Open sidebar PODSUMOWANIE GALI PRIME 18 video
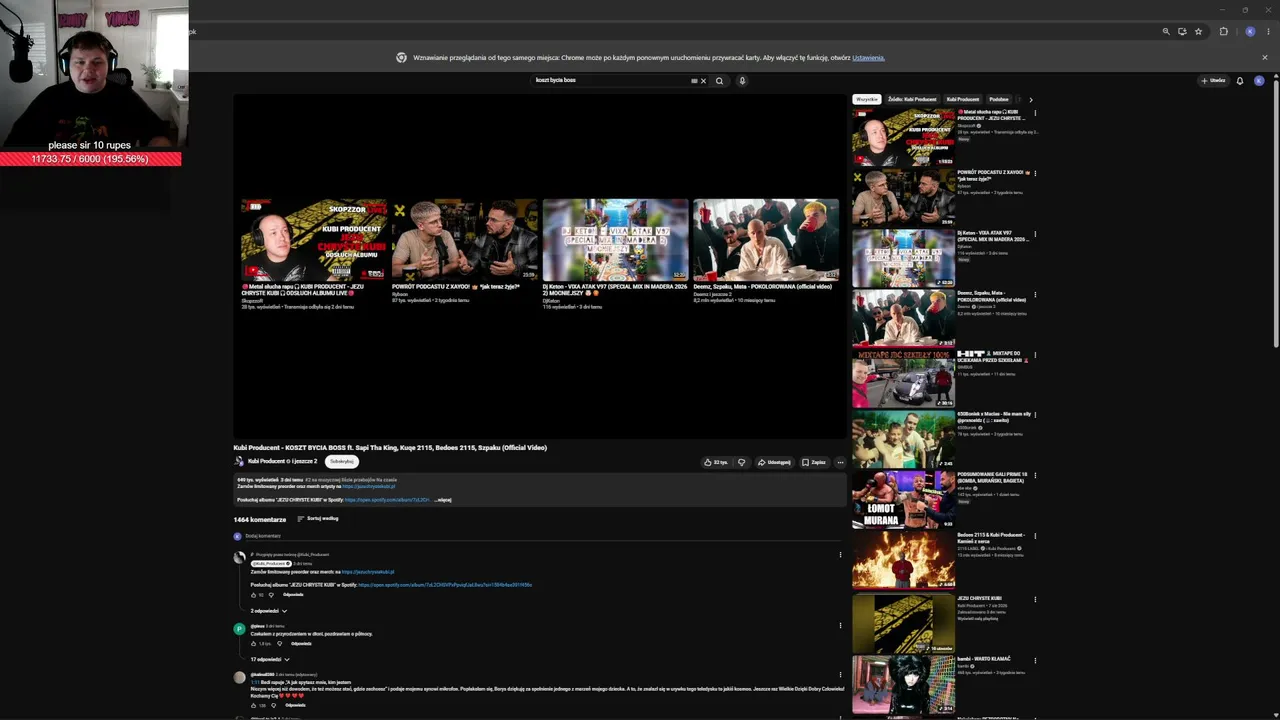Image resolution: width=1280 pixels, height=720 pixels. 903,501
